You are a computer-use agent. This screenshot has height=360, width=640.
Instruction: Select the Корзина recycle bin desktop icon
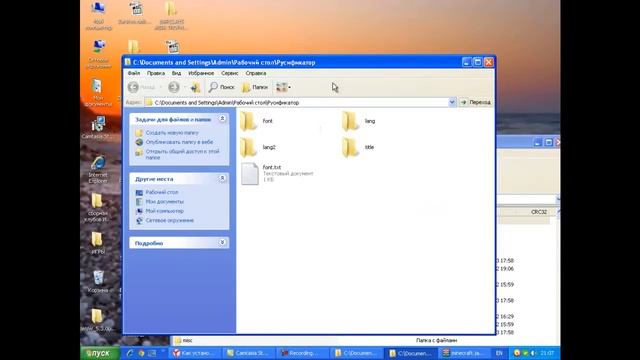[98, 282]
